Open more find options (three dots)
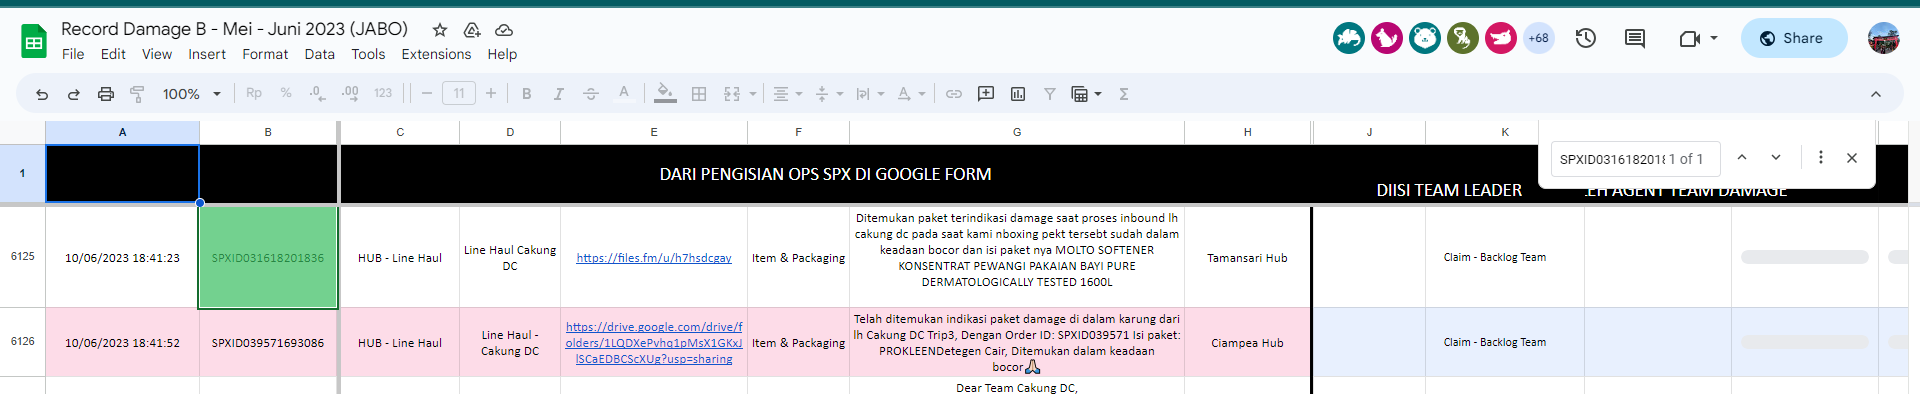 pyautogui.click(x=1821, y=158)
